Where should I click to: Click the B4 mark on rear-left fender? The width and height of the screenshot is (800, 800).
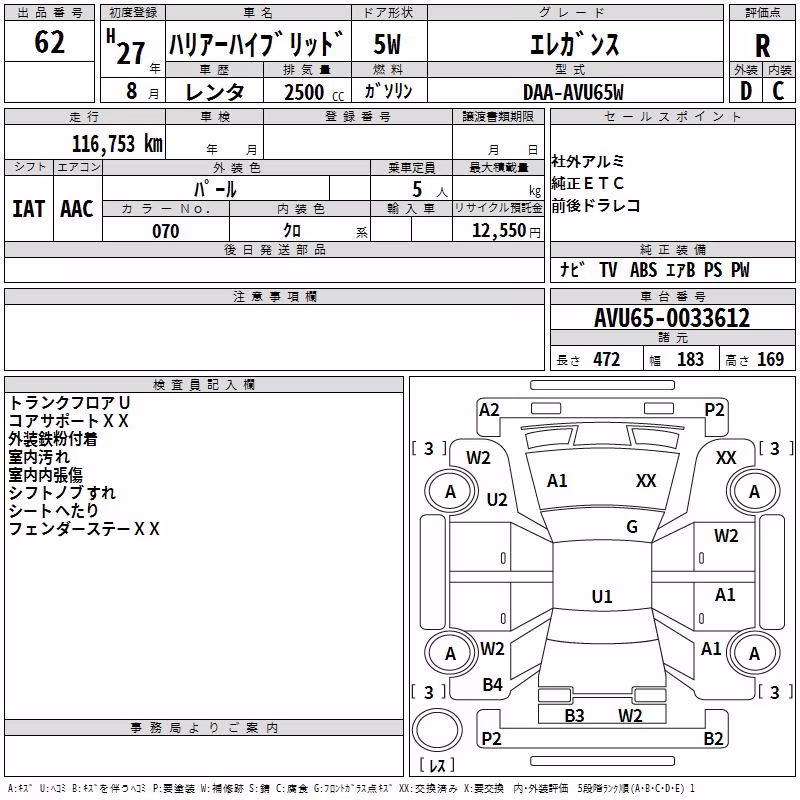492,685
